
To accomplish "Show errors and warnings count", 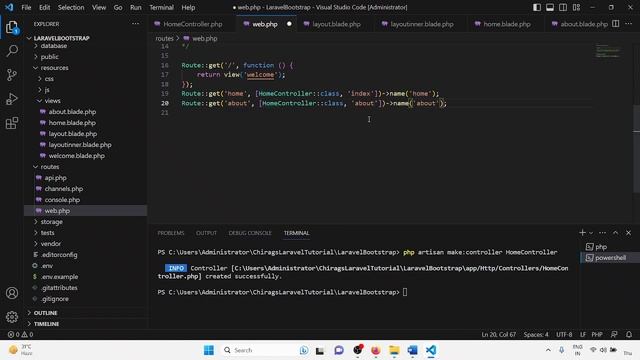I will coord(20,335).
